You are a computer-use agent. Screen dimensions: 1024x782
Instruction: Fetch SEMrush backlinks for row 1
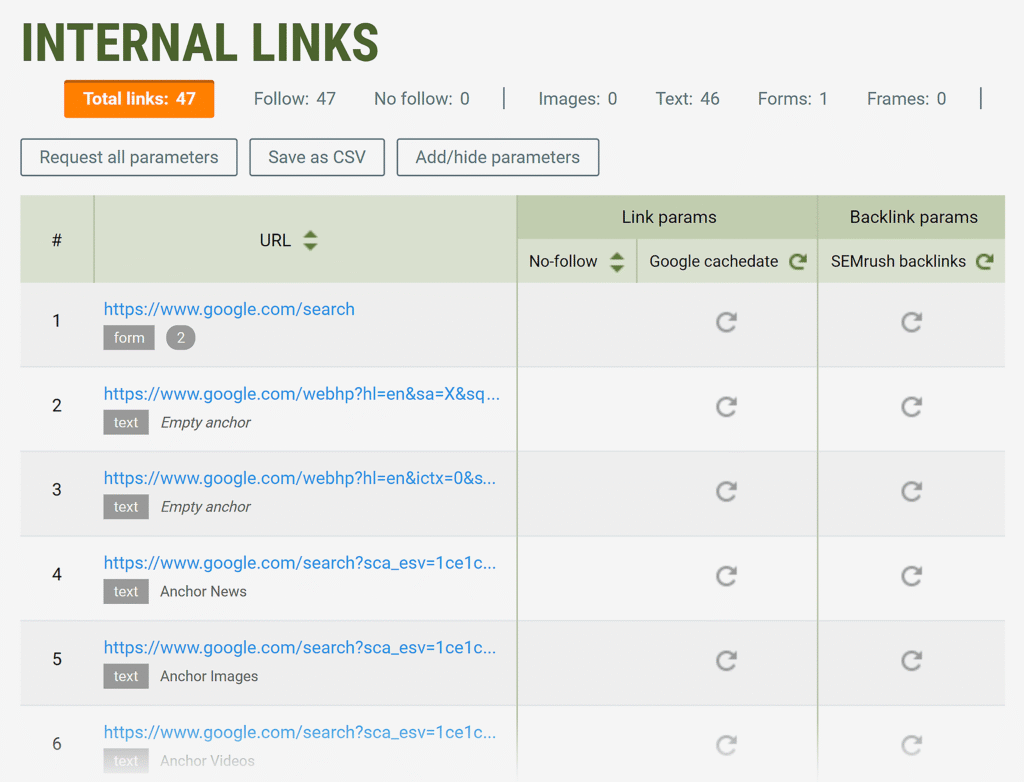click(x=911, y=322)
